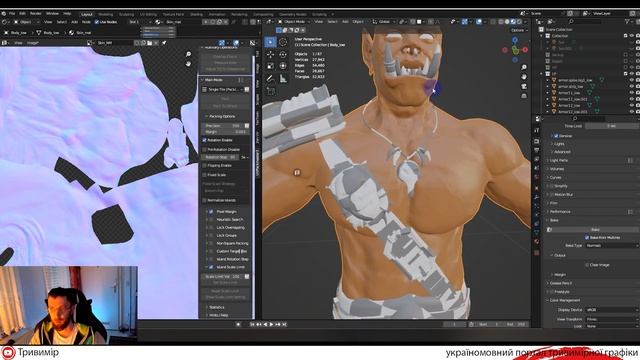Enable the Flipping Enable checkbox
The height and width of the screenshot is (360, 640).
tap(204, 165)
